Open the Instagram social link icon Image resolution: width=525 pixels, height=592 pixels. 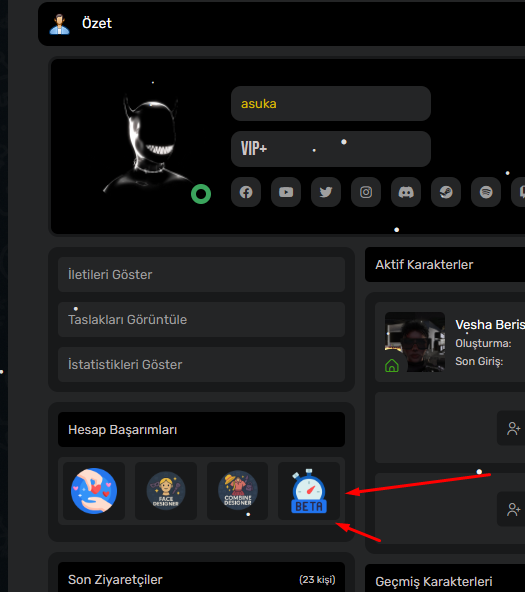(366, 192)
